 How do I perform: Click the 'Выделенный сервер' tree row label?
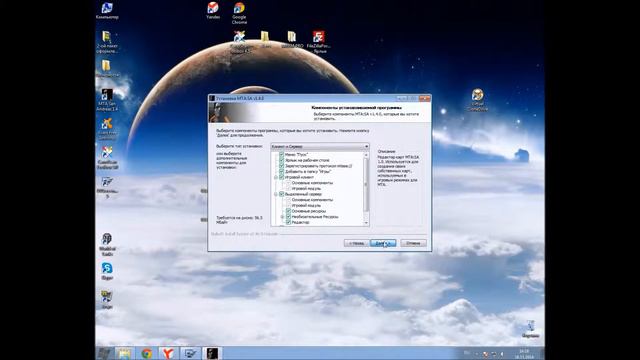pyautogui.click(x=303, y=194)
